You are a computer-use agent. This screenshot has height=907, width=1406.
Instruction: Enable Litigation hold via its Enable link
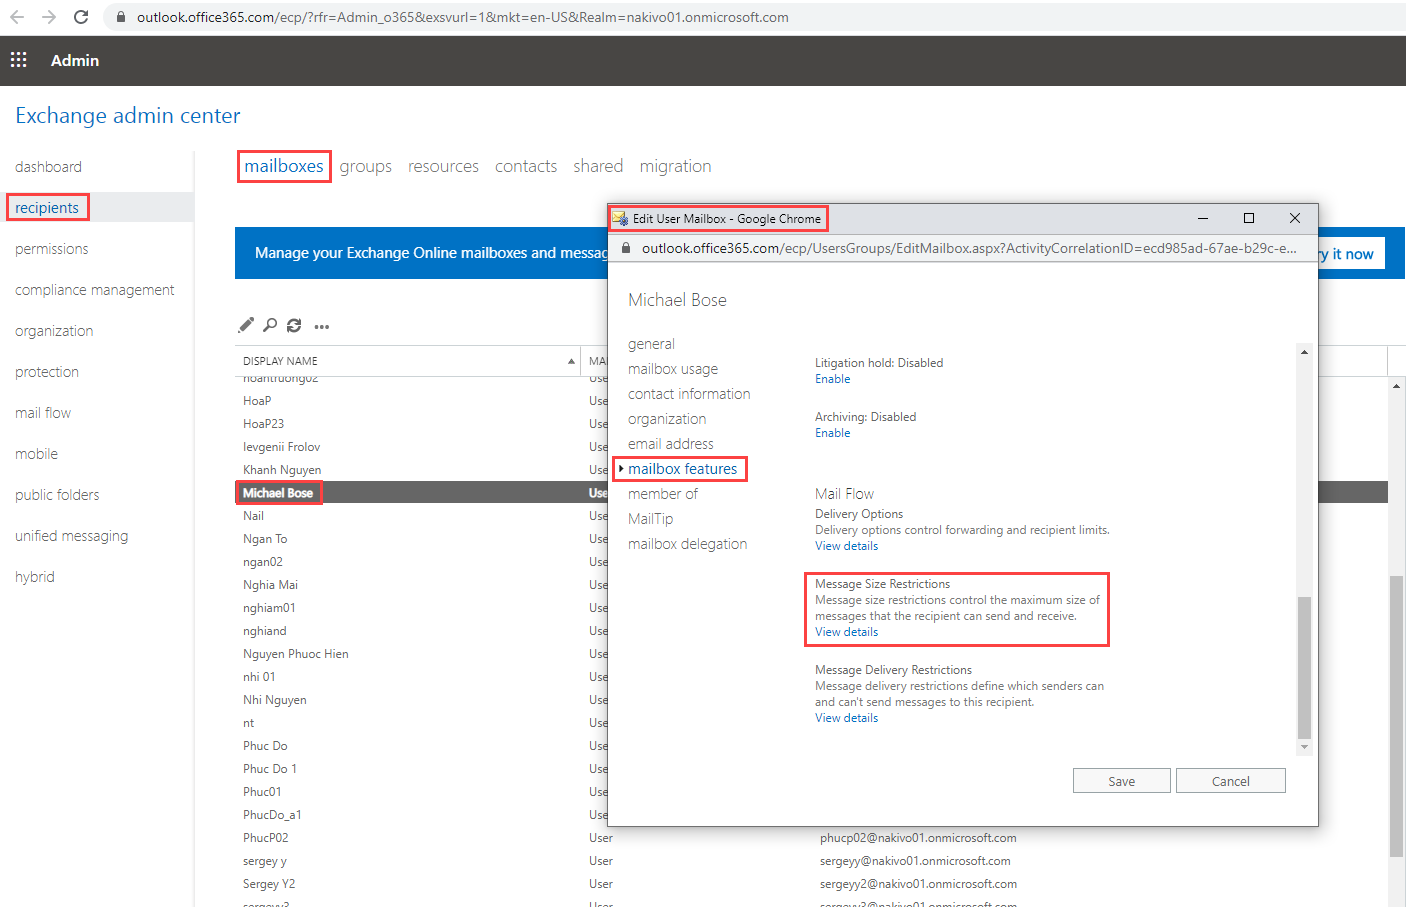tap(832, 379)
